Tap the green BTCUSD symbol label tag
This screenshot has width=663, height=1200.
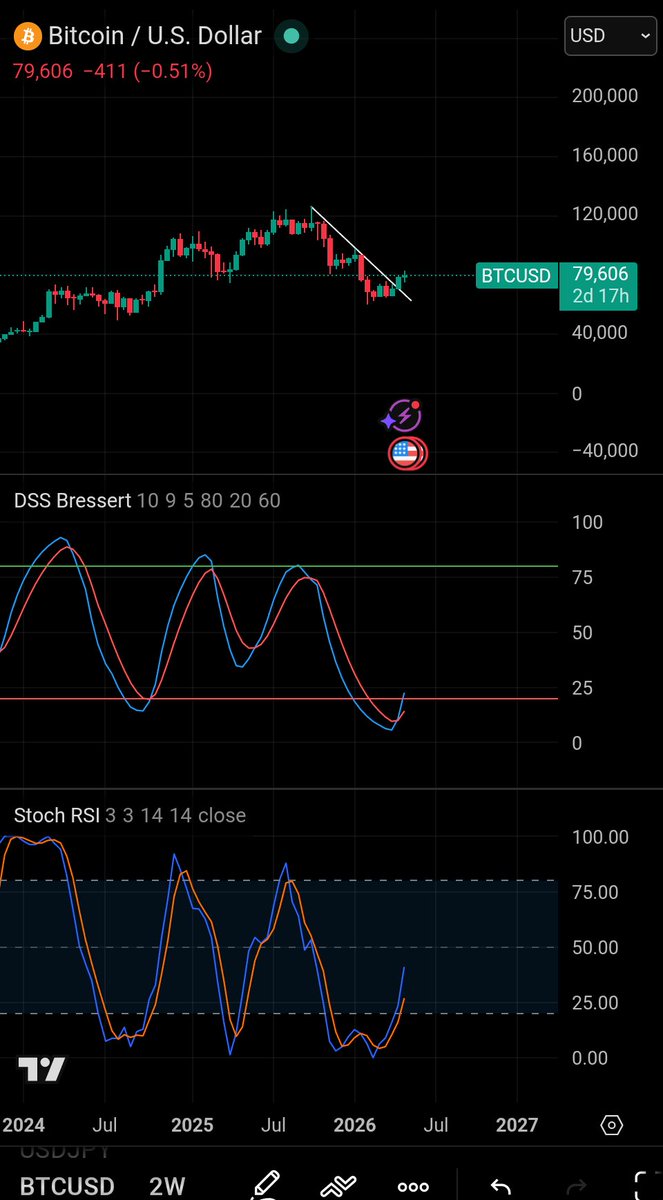tap(516, 275)
